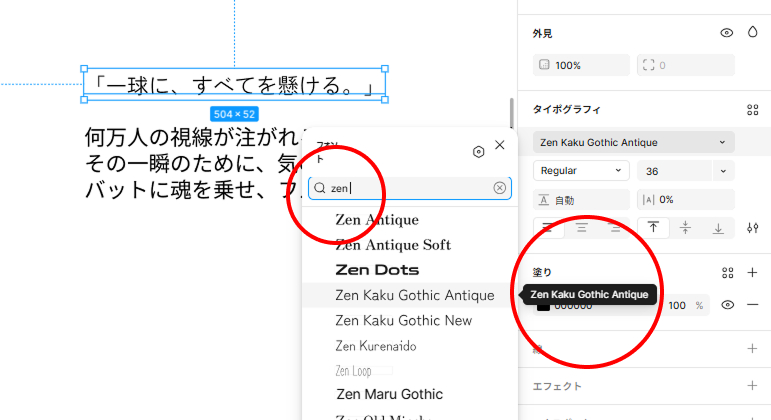771x420 pixels.
Task: Close the font picker popup
Action: click(x=500, y=146)
